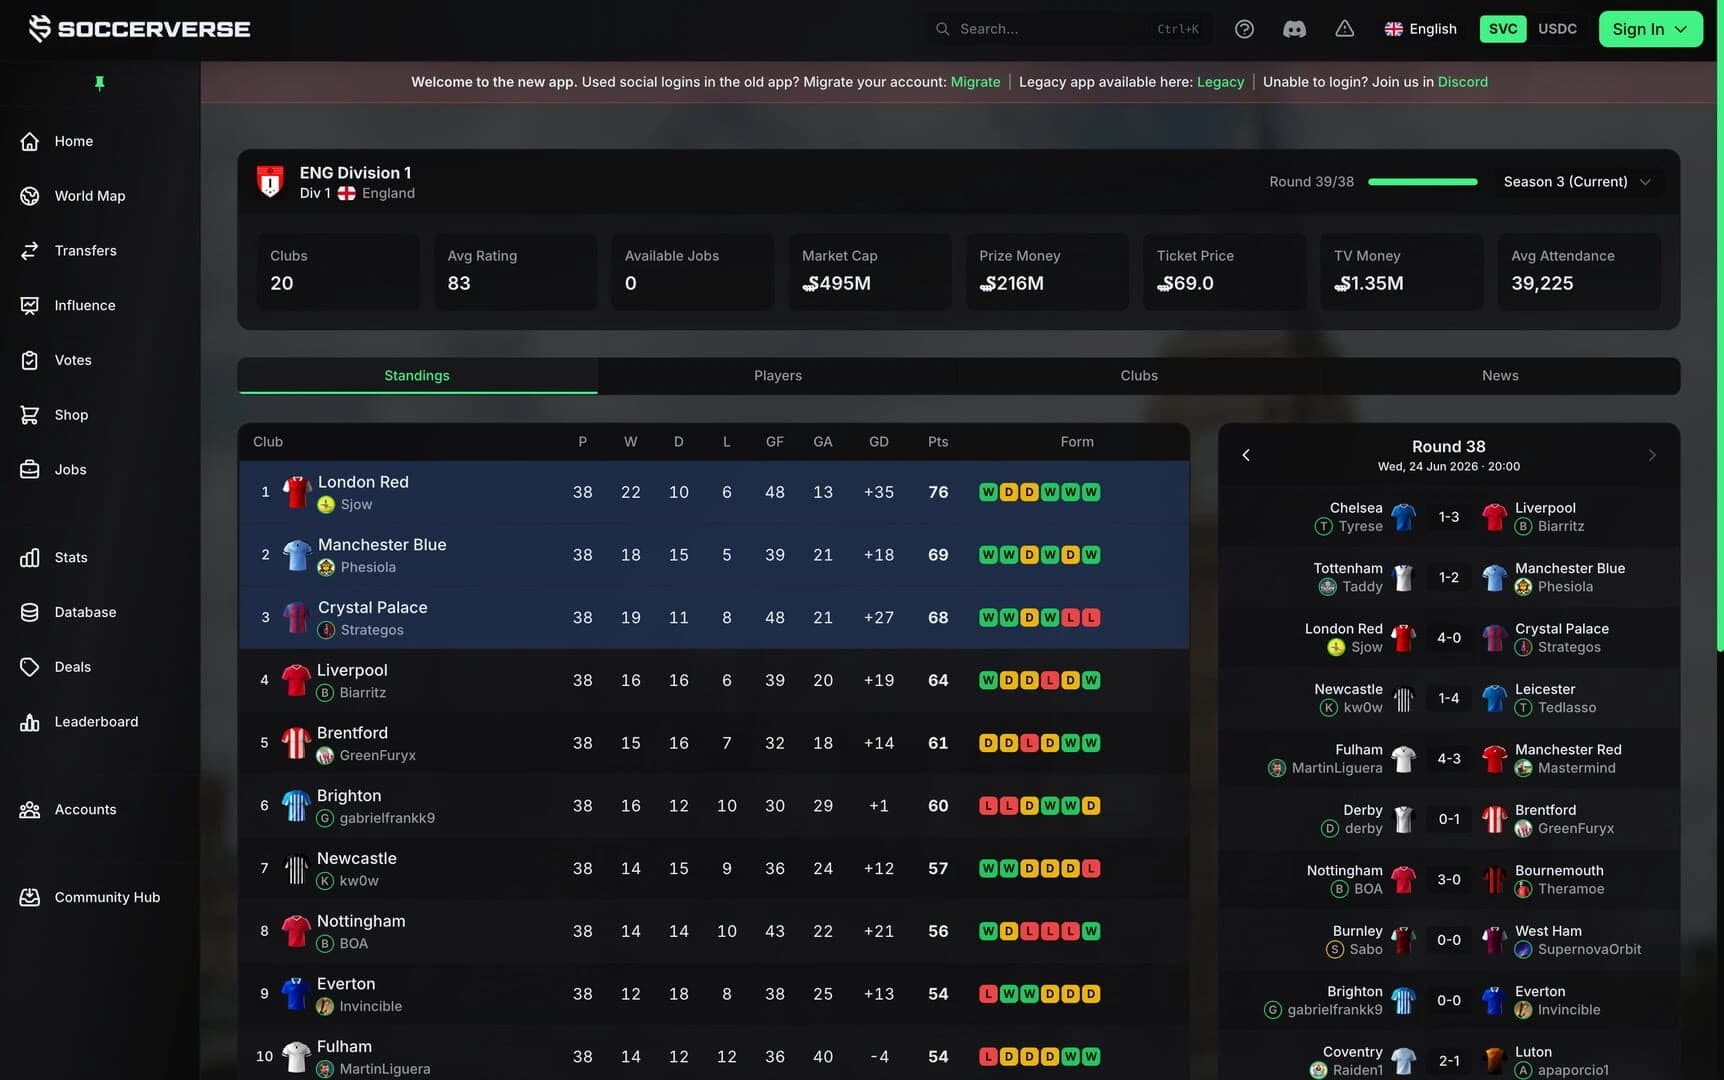Select SVC currency toggle
The image size is (1724, 1080).
click(x=1502, y=29)
